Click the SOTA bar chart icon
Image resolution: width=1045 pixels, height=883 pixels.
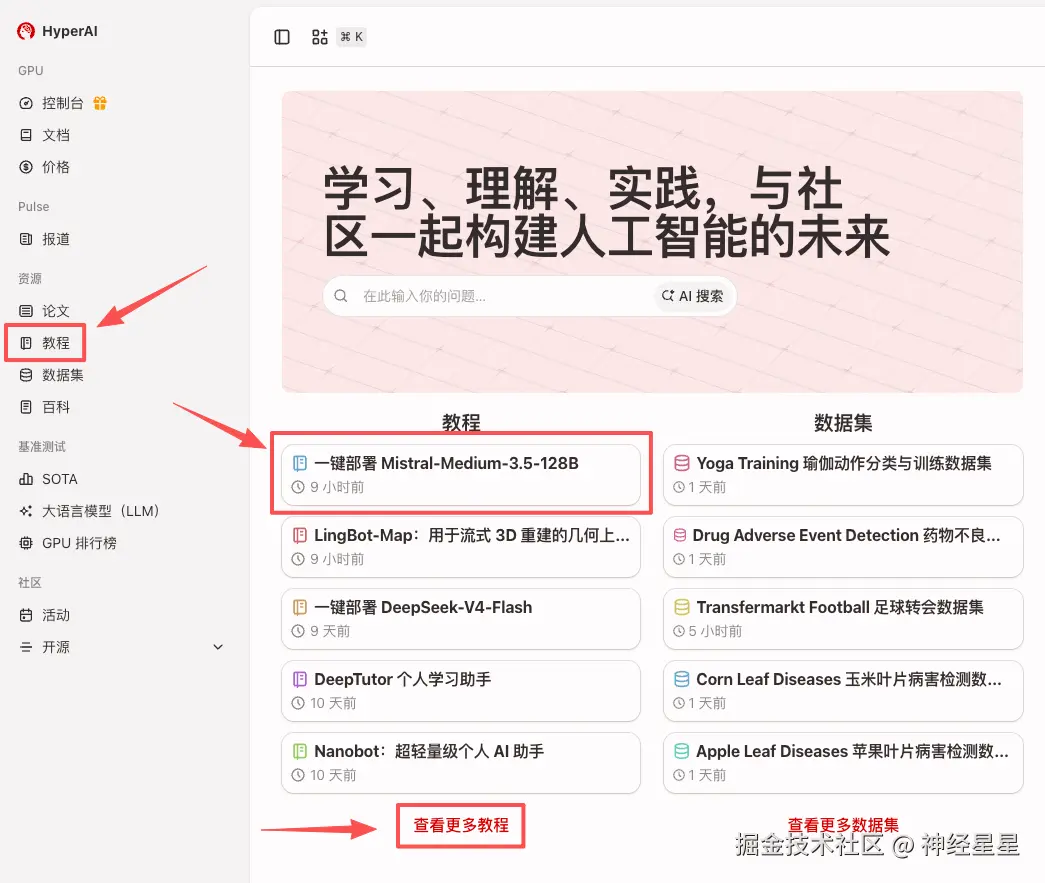(26, 479)
